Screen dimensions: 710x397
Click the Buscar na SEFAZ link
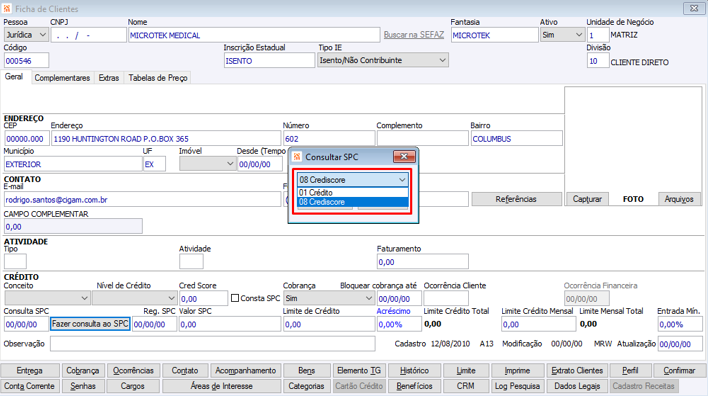[x=414, y=35]
